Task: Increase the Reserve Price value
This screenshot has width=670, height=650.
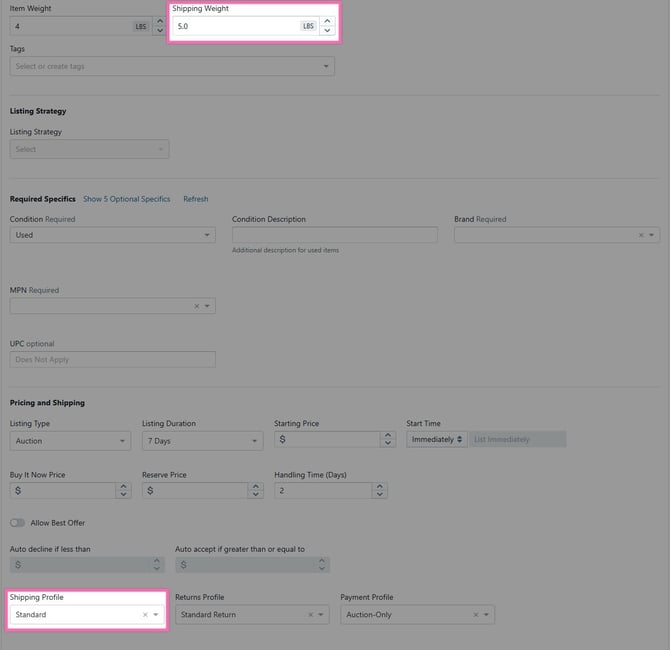Action: [255, 486]
